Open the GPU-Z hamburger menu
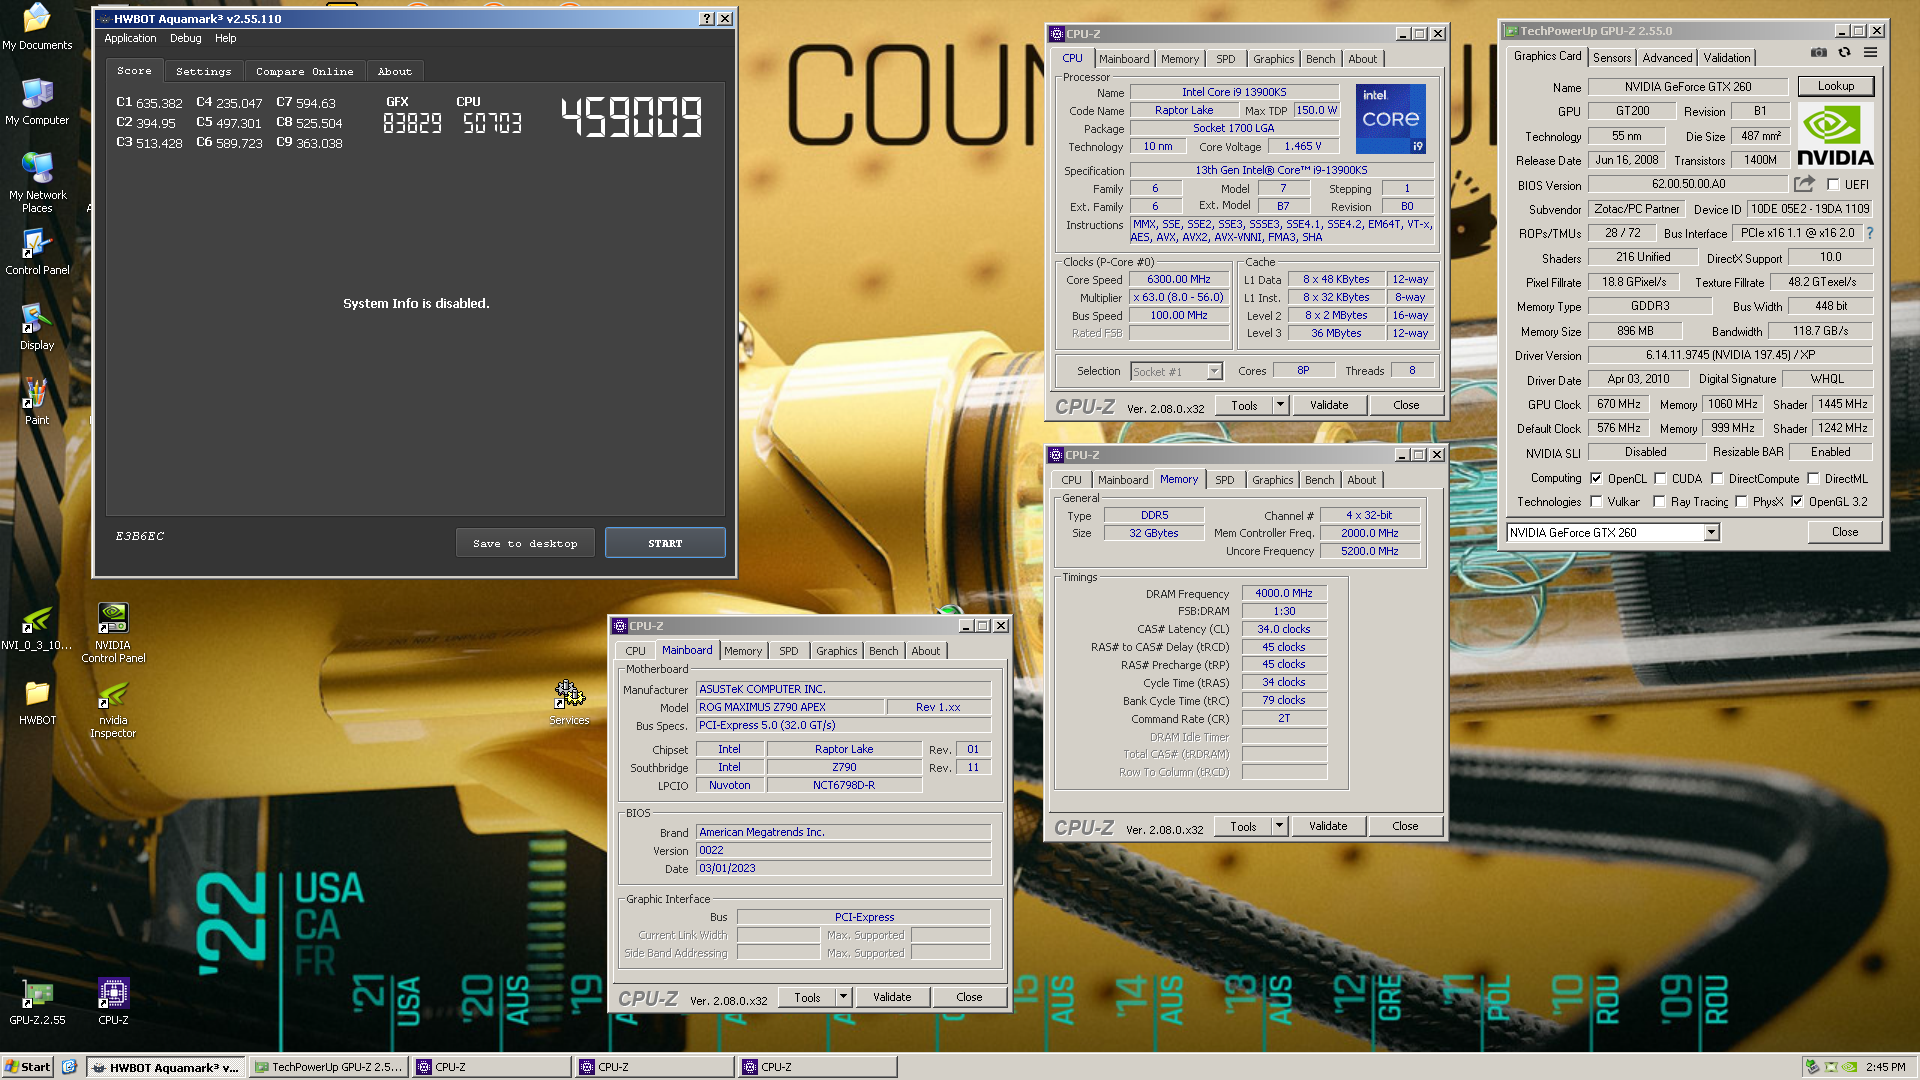 [1870, 52]
